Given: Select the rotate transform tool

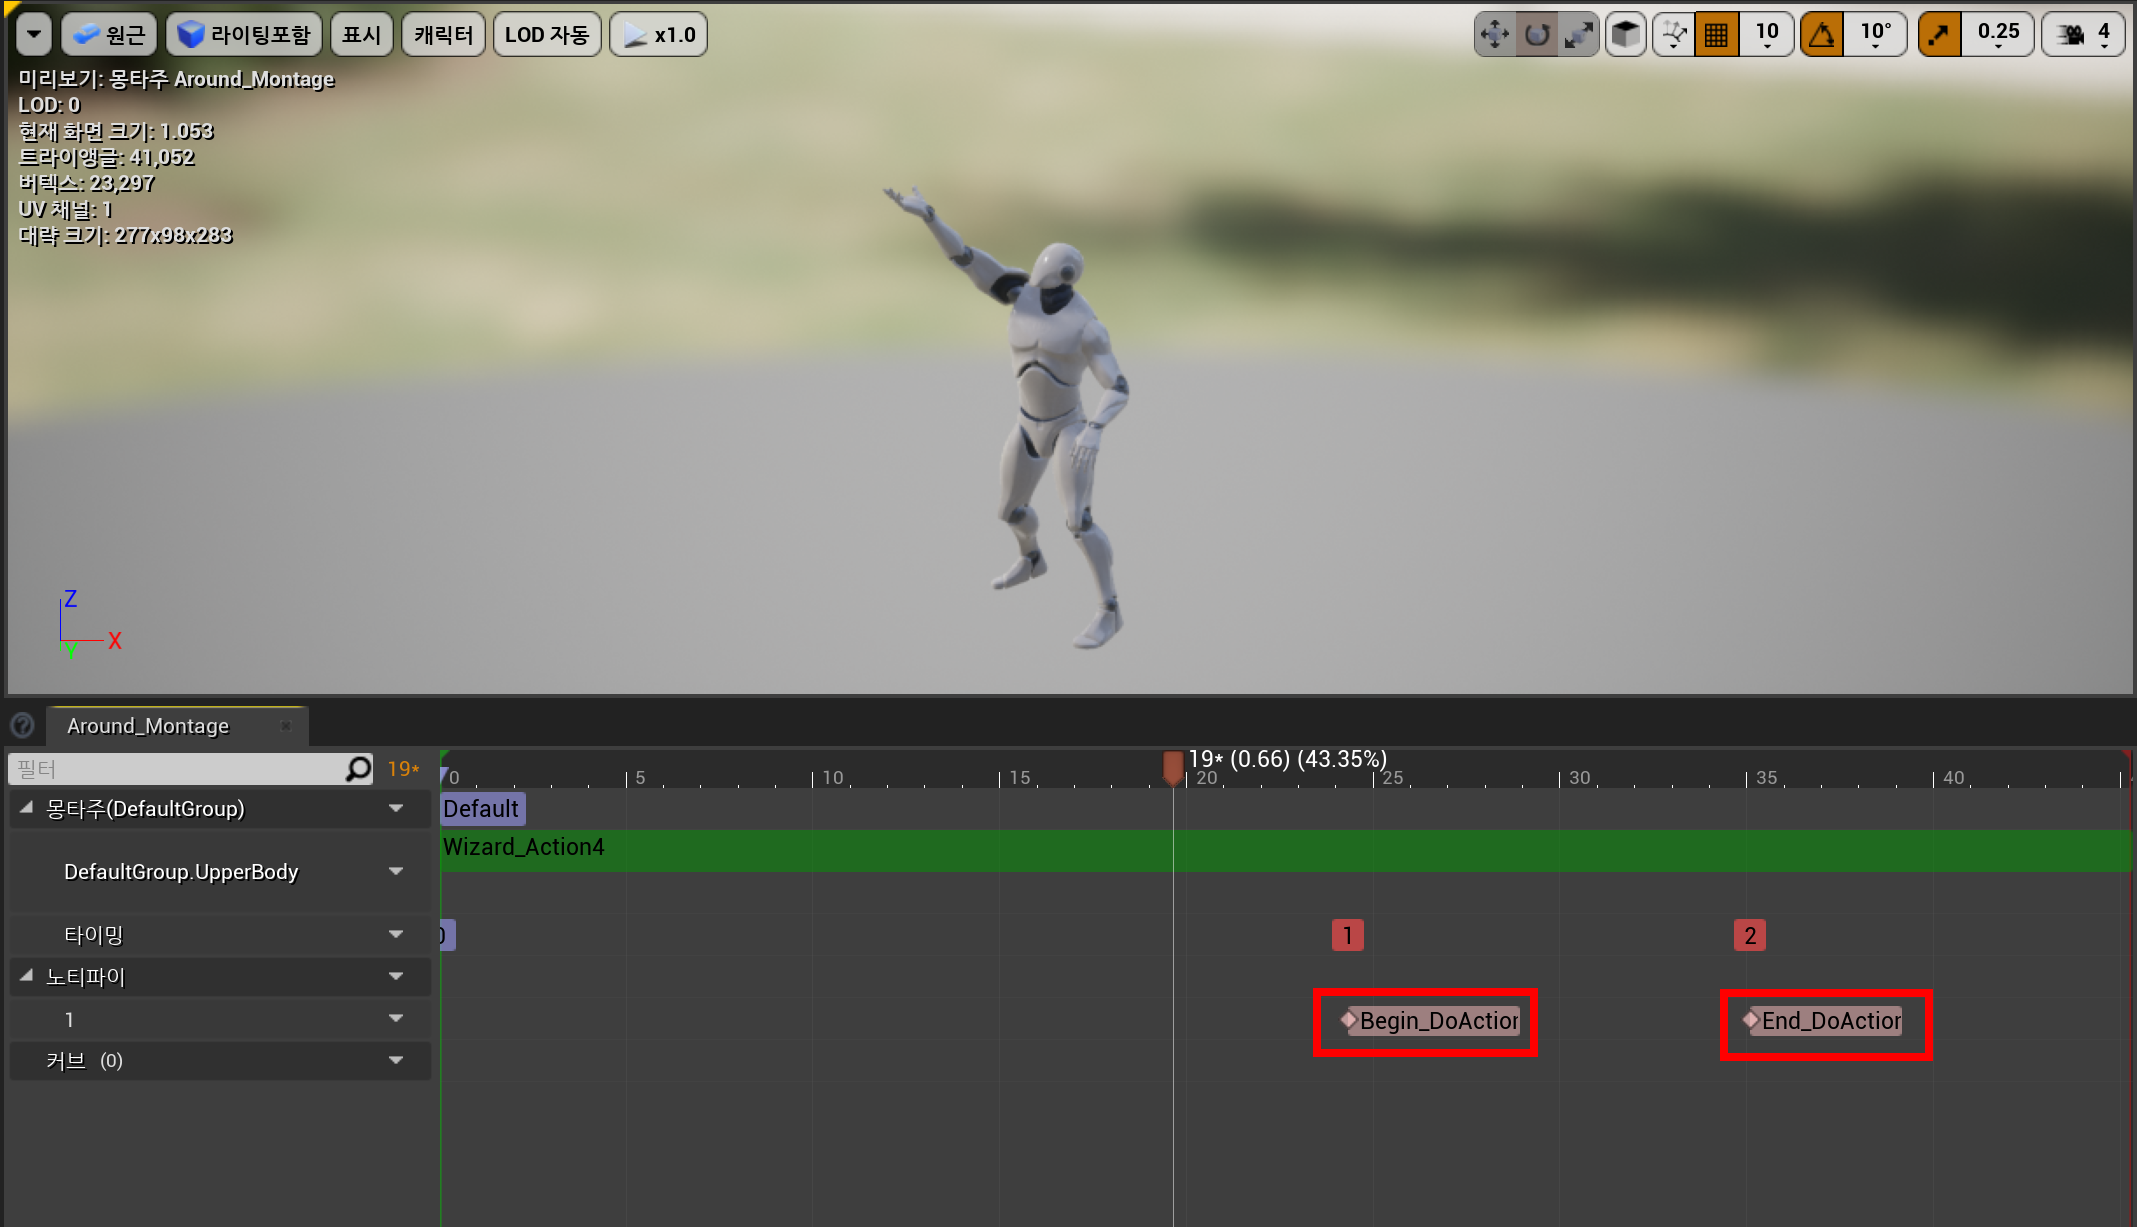Looking at the screenshot, I should click(1537, 35).
